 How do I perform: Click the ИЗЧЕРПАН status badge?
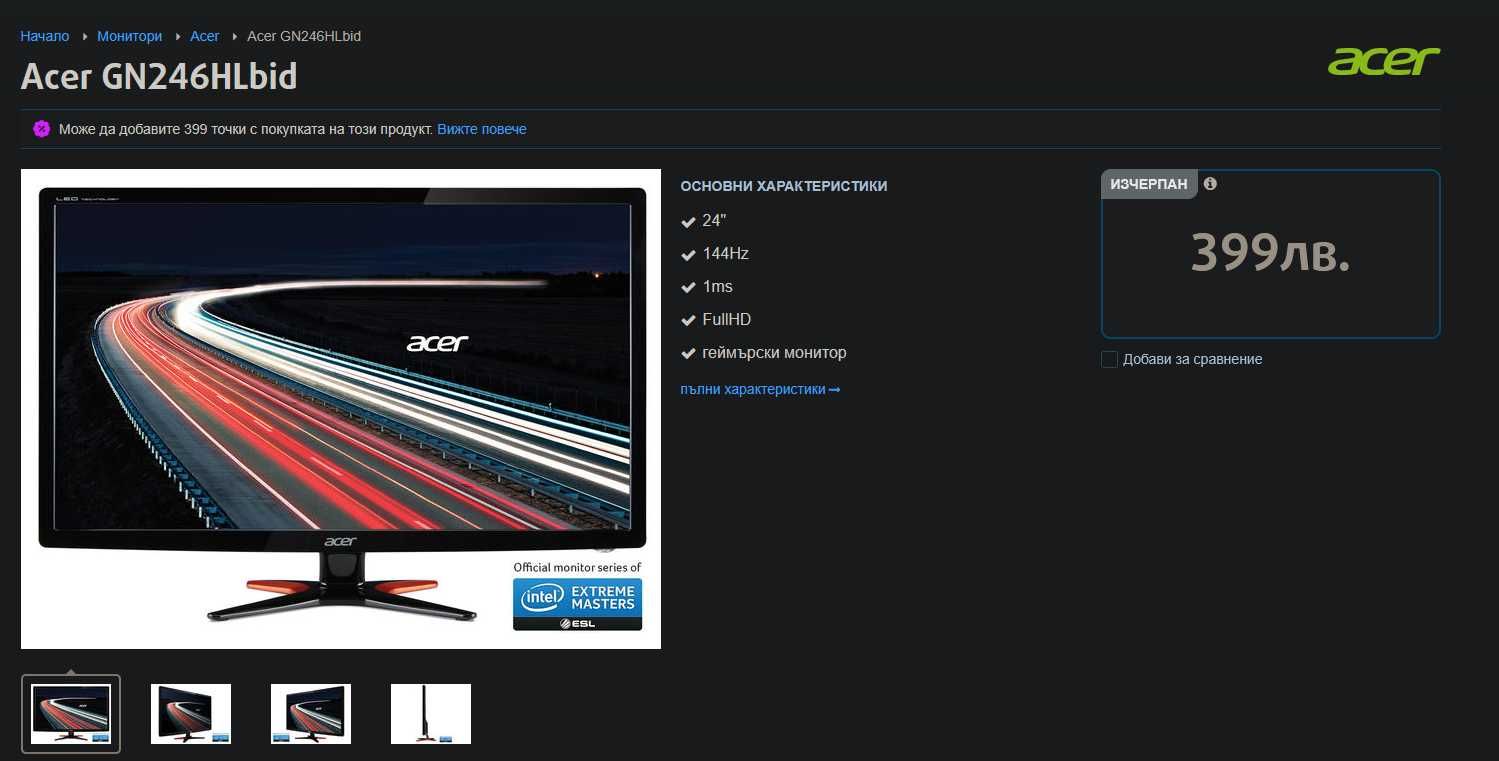[1149, 184]
